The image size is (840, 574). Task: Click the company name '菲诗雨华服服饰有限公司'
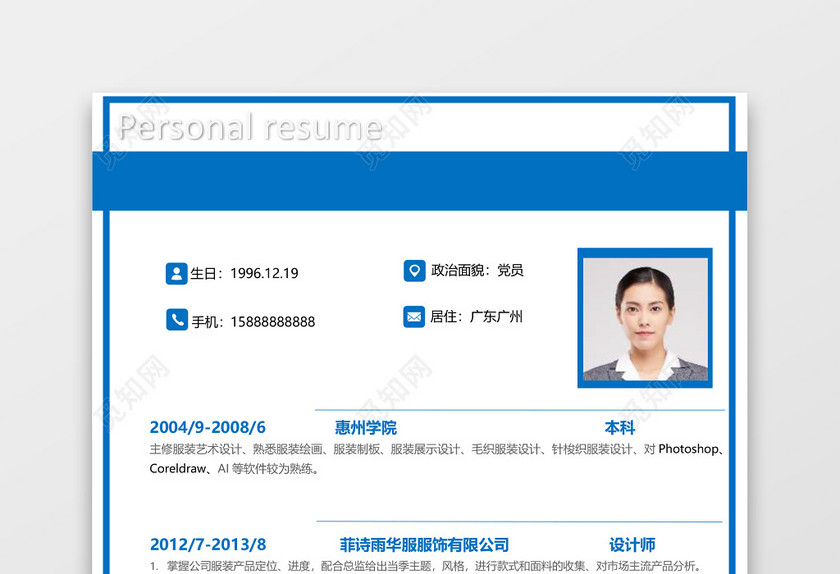(x=424, y=545)
